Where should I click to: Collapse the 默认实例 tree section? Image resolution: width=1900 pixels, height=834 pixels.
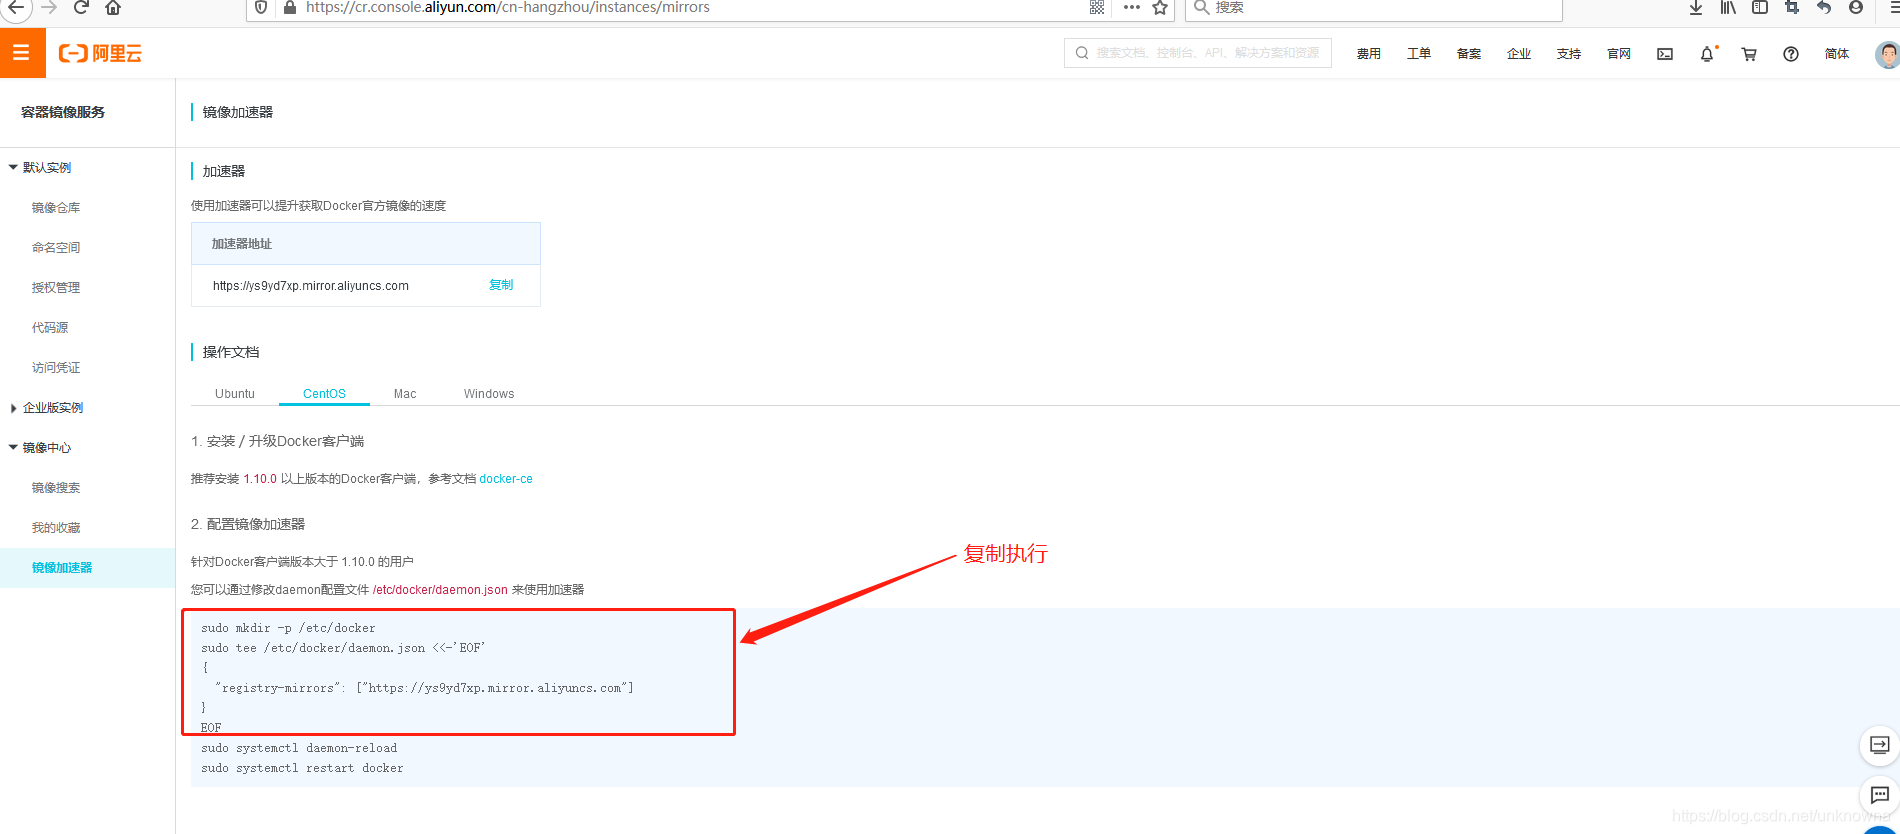point(13,167)
